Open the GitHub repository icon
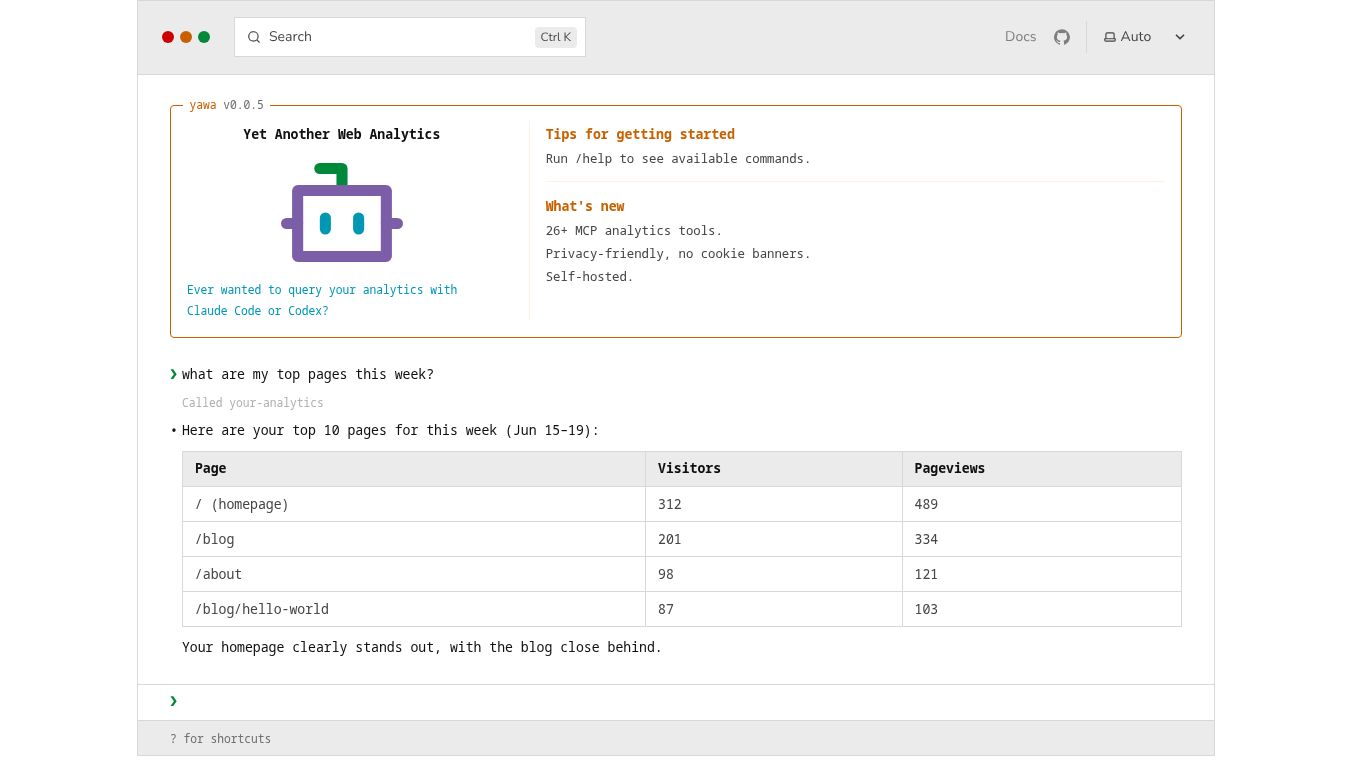 [x=1062, y=37]
